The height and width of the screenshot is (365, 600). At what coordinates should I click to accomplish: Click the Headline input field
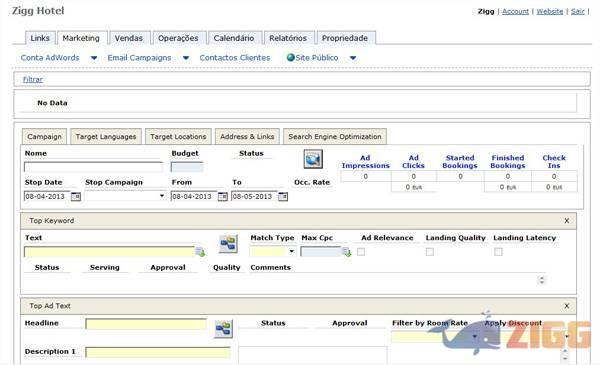146,324
